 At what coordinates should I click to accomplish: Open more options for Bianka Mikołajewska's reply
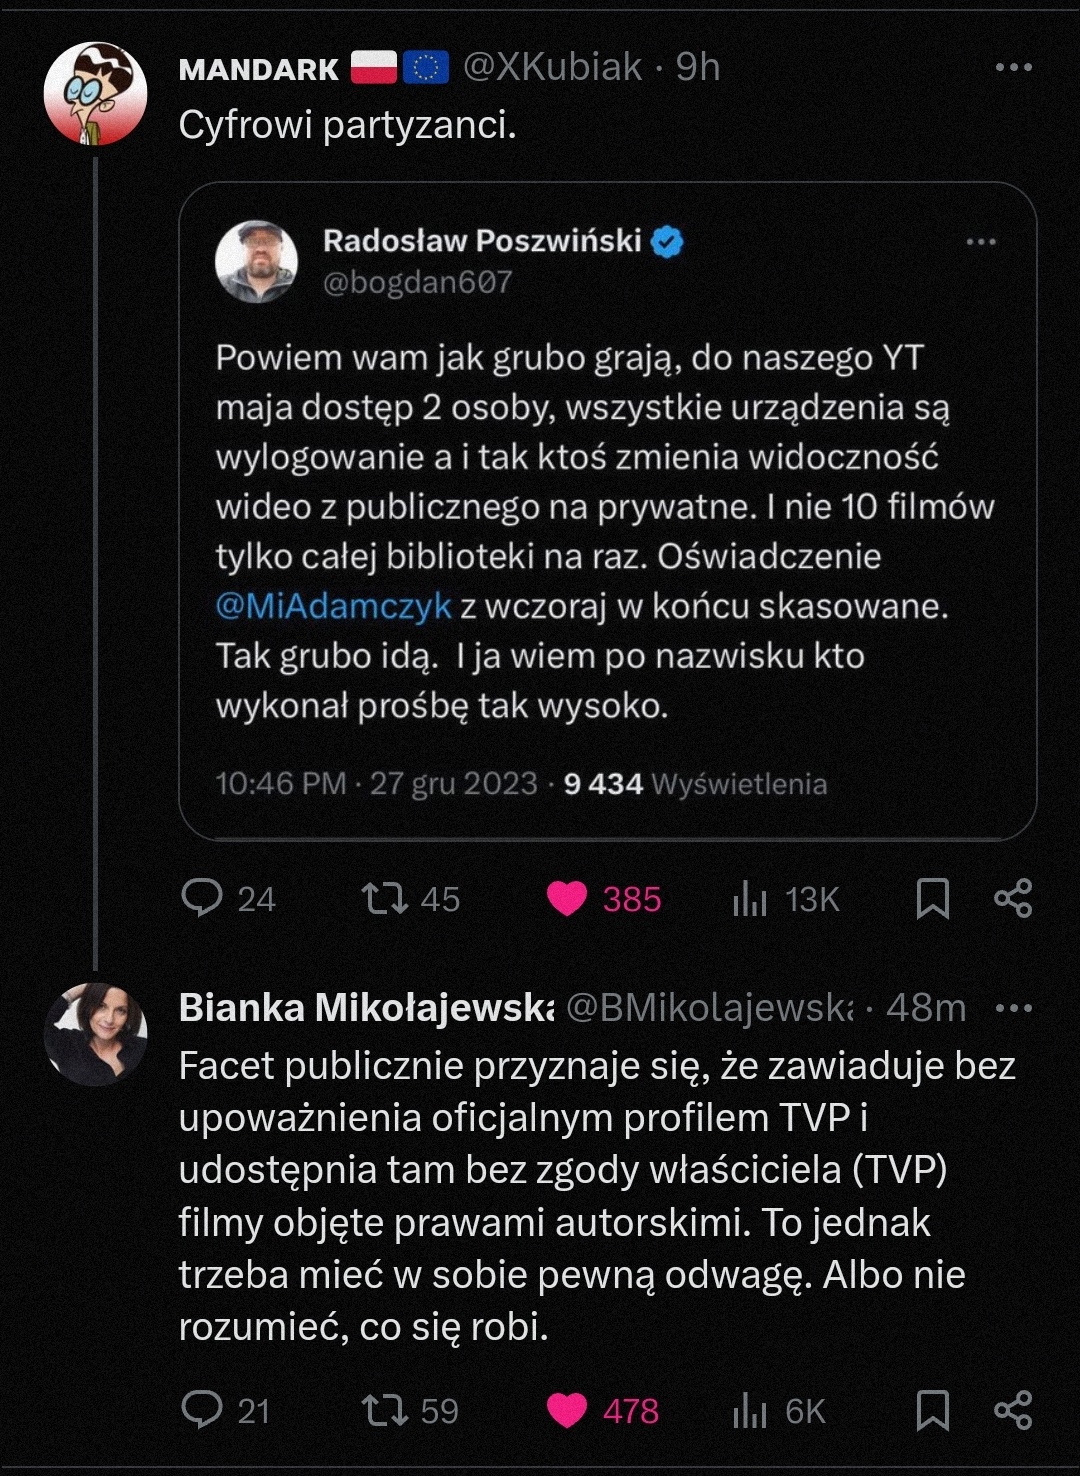pos(1014,1008)
